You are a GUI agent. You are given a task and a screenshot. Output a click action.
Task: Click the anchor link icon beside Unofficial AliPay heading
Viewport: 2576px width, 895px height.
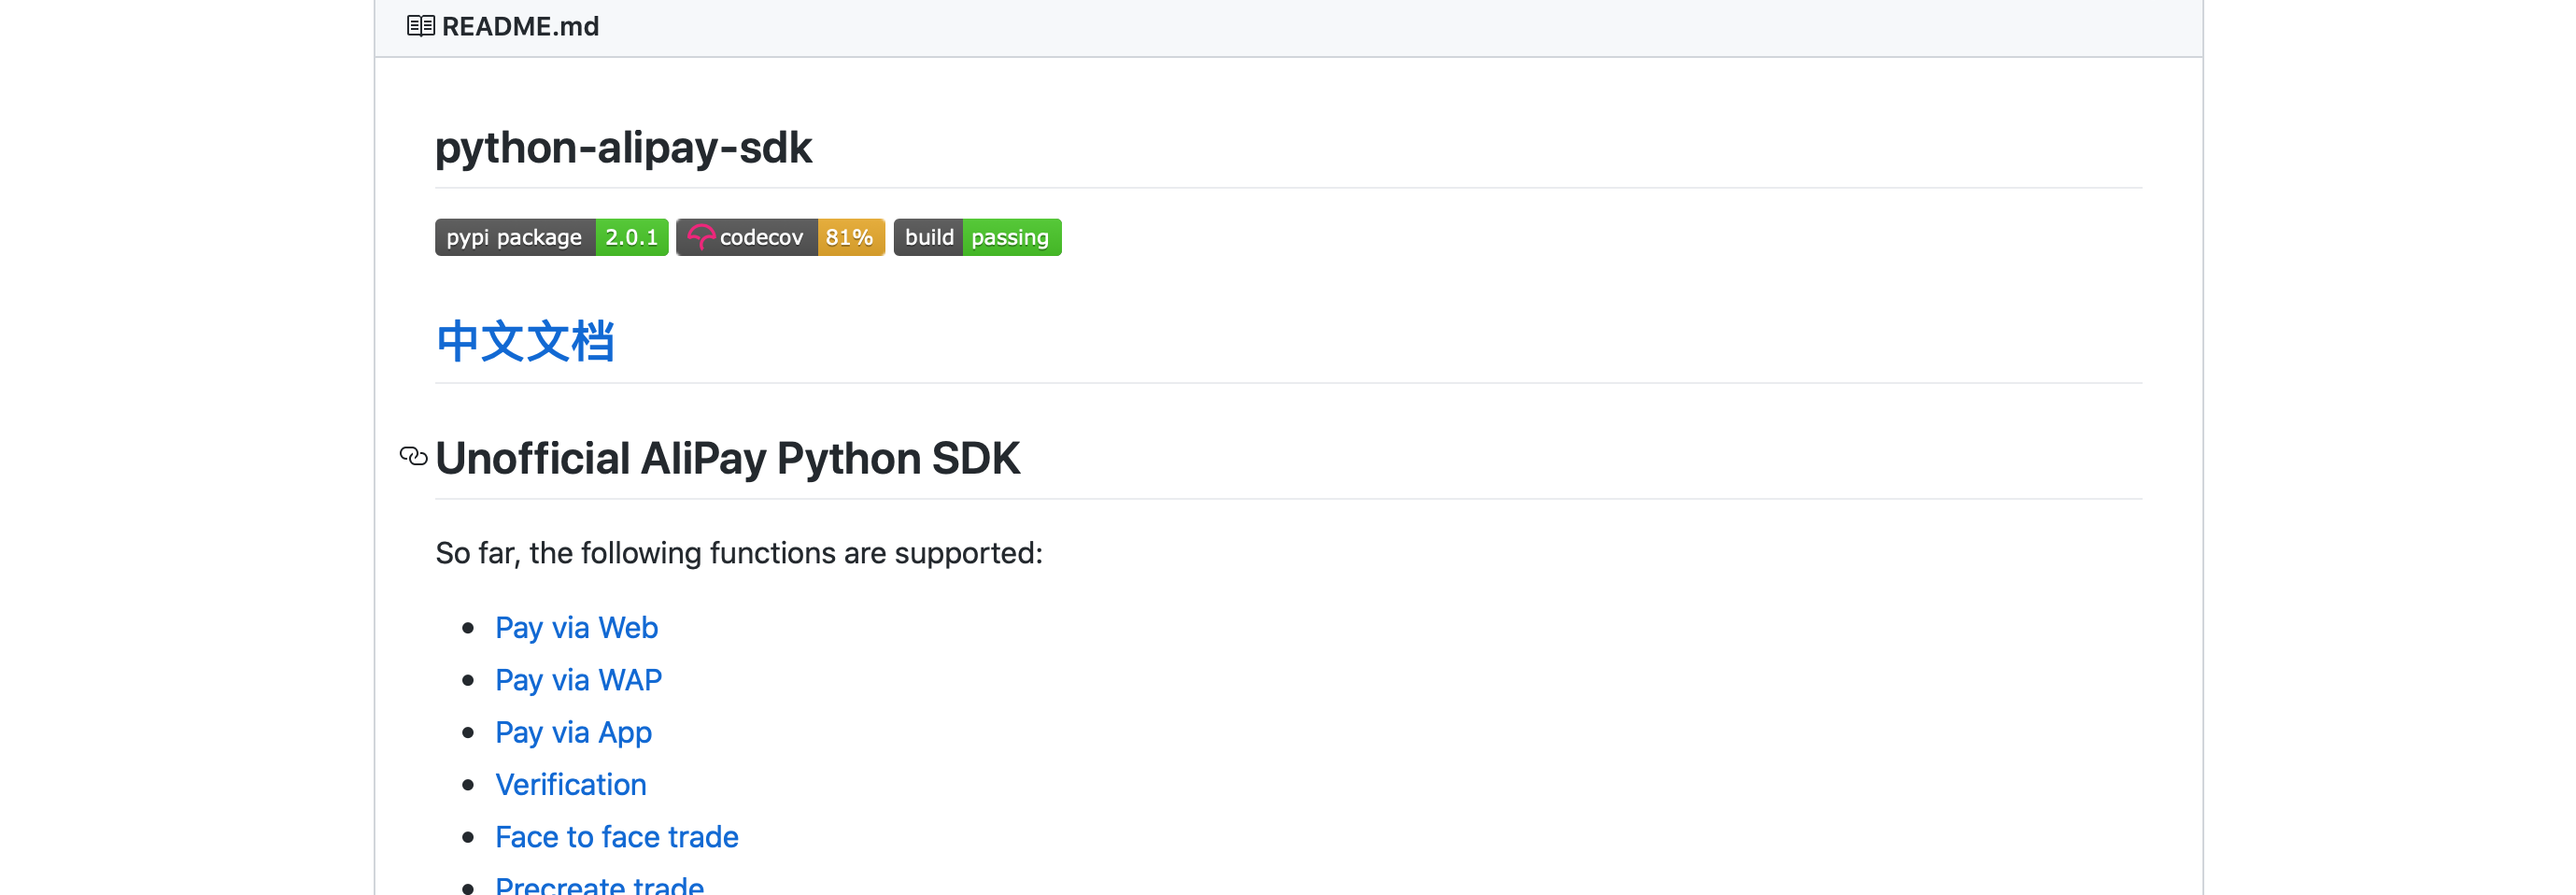[x=413, y=457]
